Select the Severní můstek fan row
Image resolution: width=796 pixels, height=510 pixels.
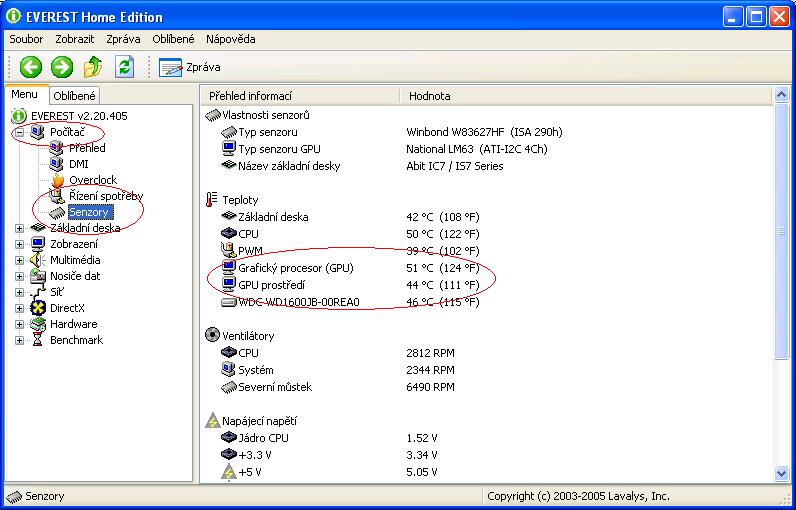click(x=338, y=387)
